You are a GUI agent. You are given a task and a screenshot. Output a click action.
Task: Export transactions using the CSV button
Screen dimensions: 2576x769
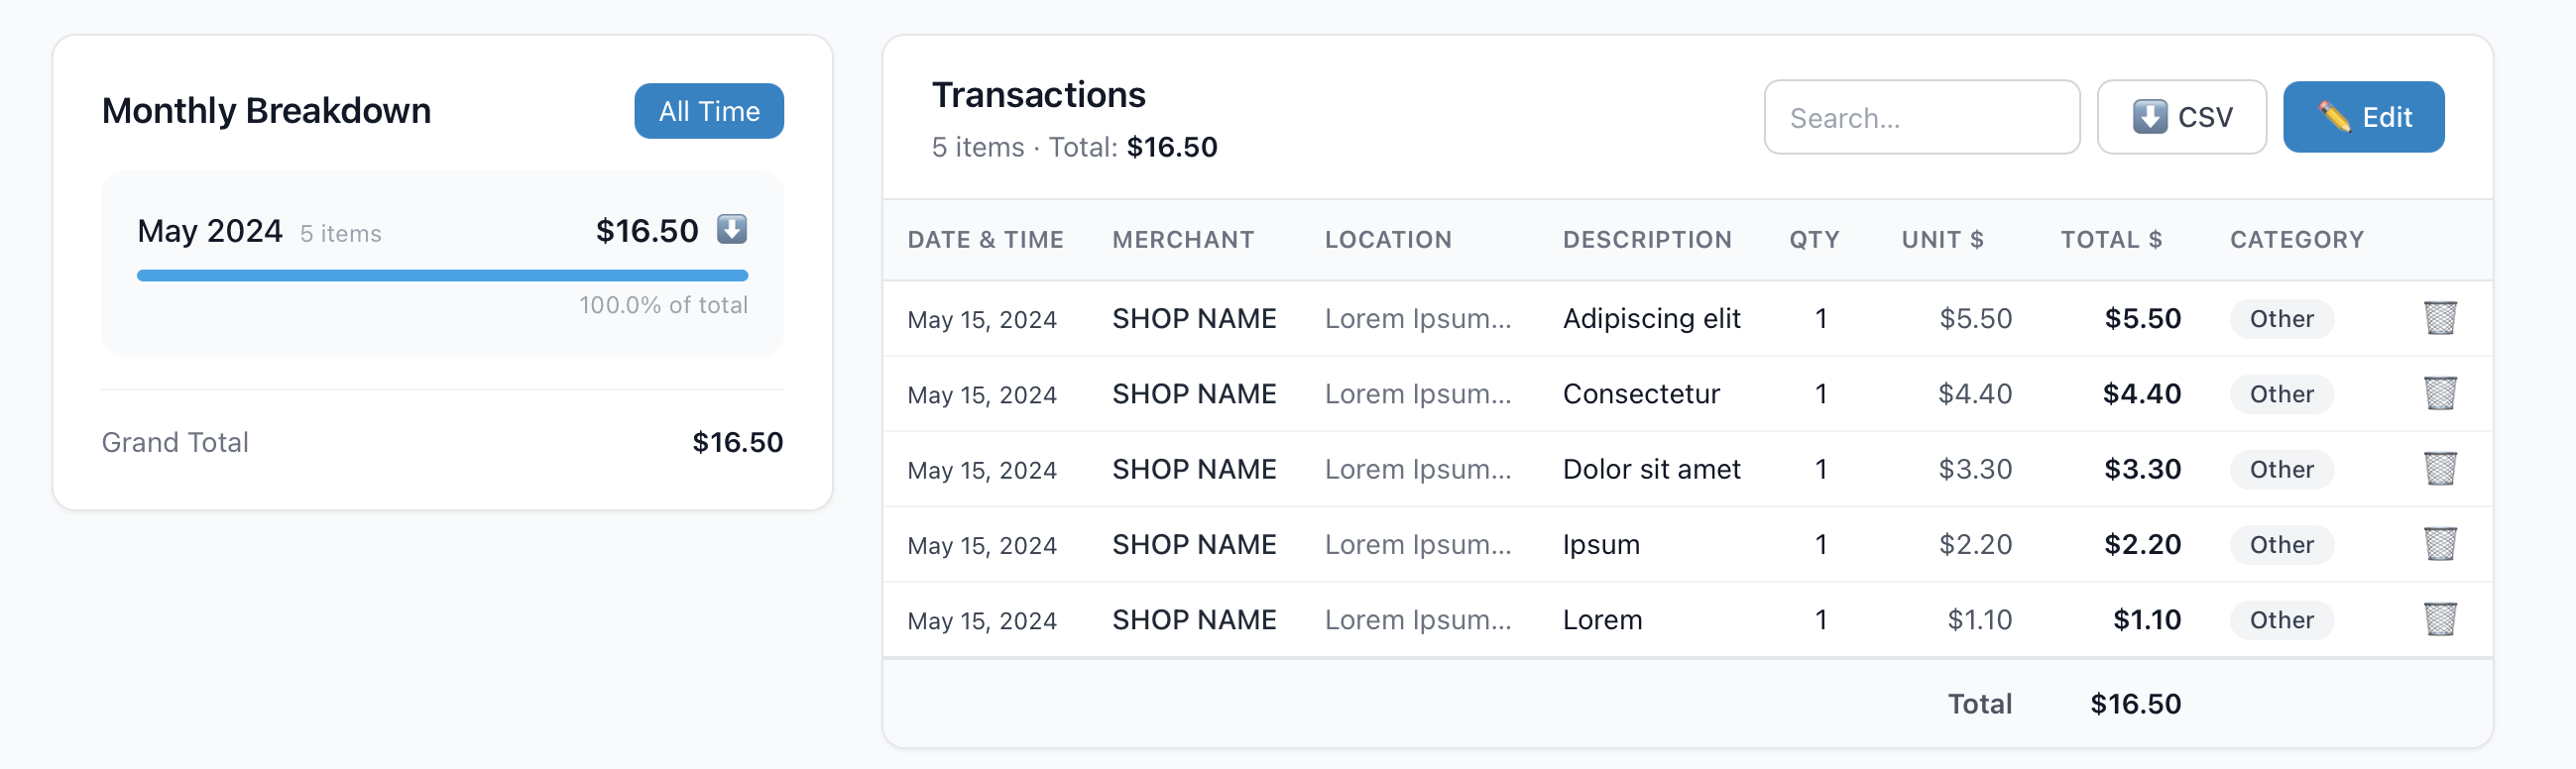(x=2182, y=117)
